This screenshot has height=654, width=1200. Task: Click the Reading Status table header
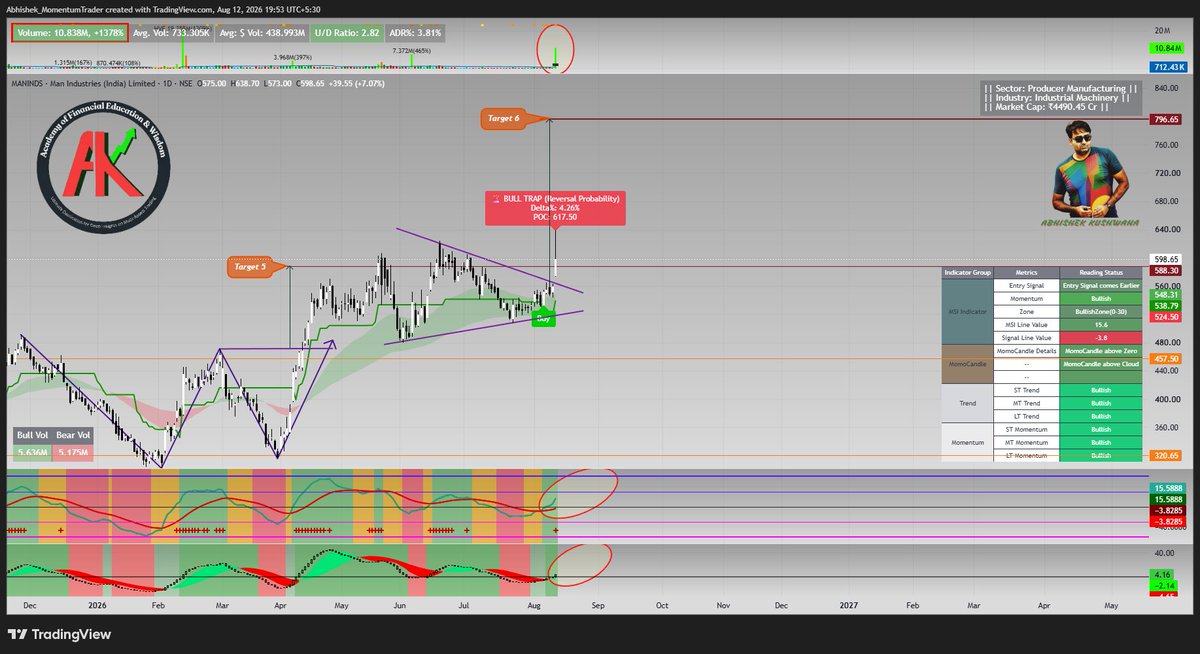click(x=1101, y=272)
